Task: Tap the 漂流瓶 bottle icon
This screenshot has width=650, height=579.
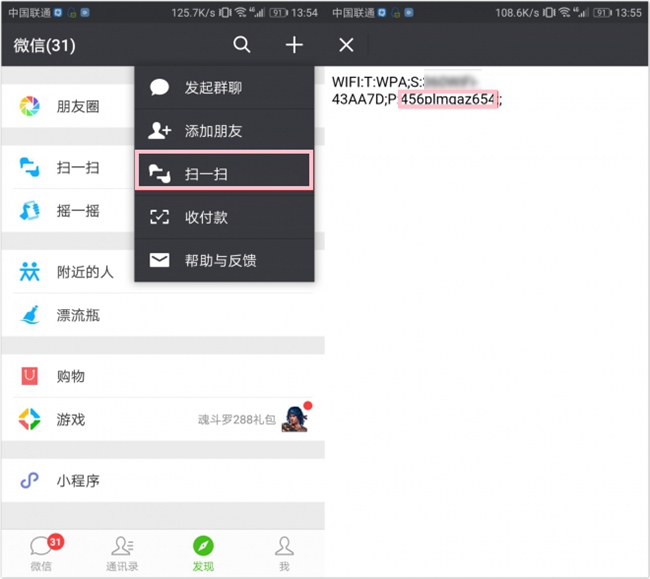Action: [30, 315]
